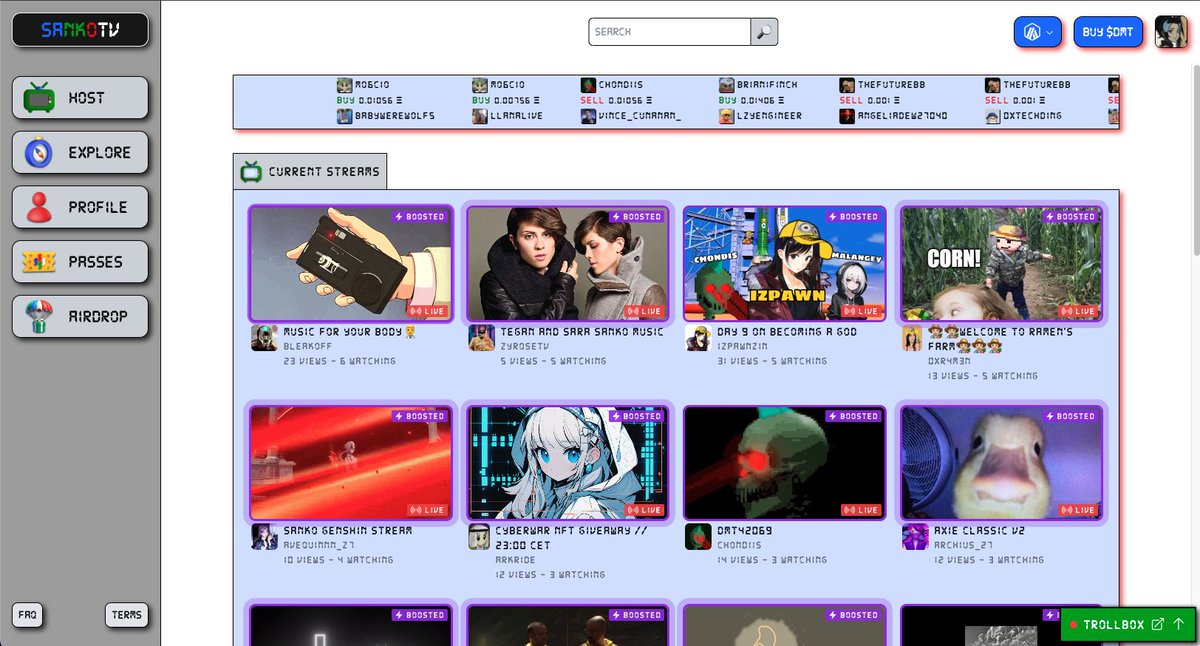Click the title 'Welcome to Ramen's Farm'
This screenshot has height=646, width=1200.
pos(1000,339)
